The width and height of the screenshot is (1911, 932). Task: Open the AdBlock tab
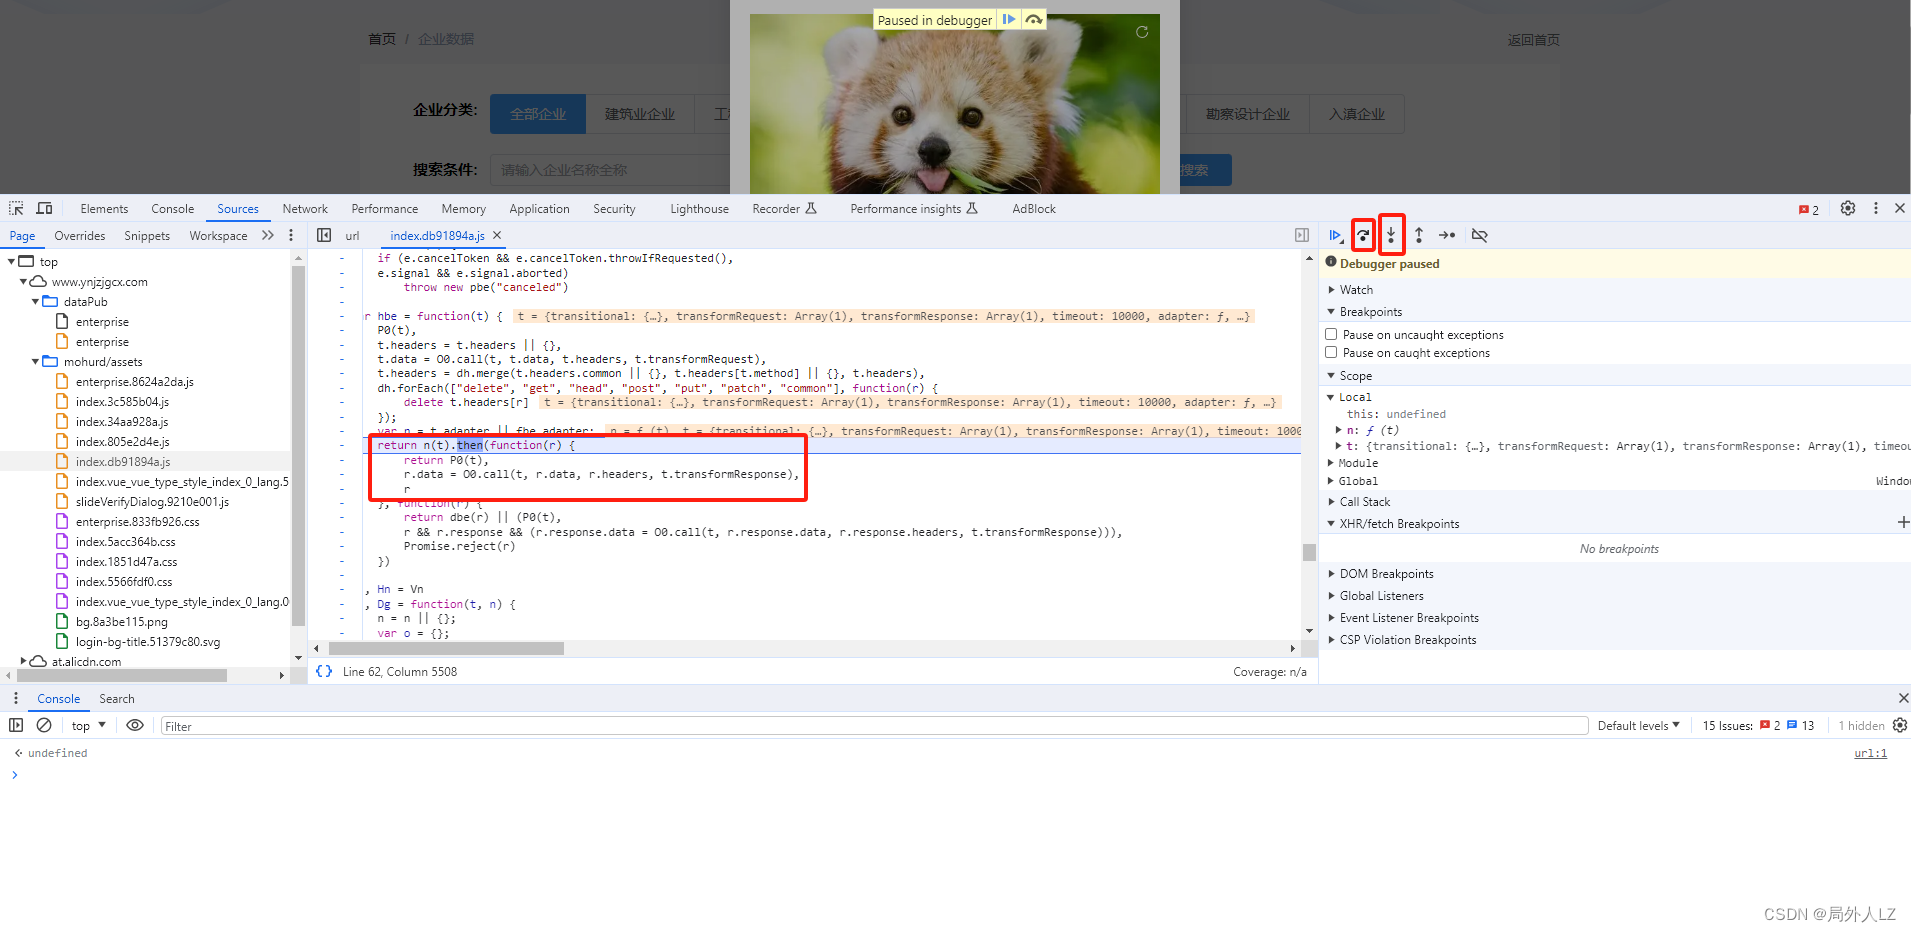(x=1034, y=208)
